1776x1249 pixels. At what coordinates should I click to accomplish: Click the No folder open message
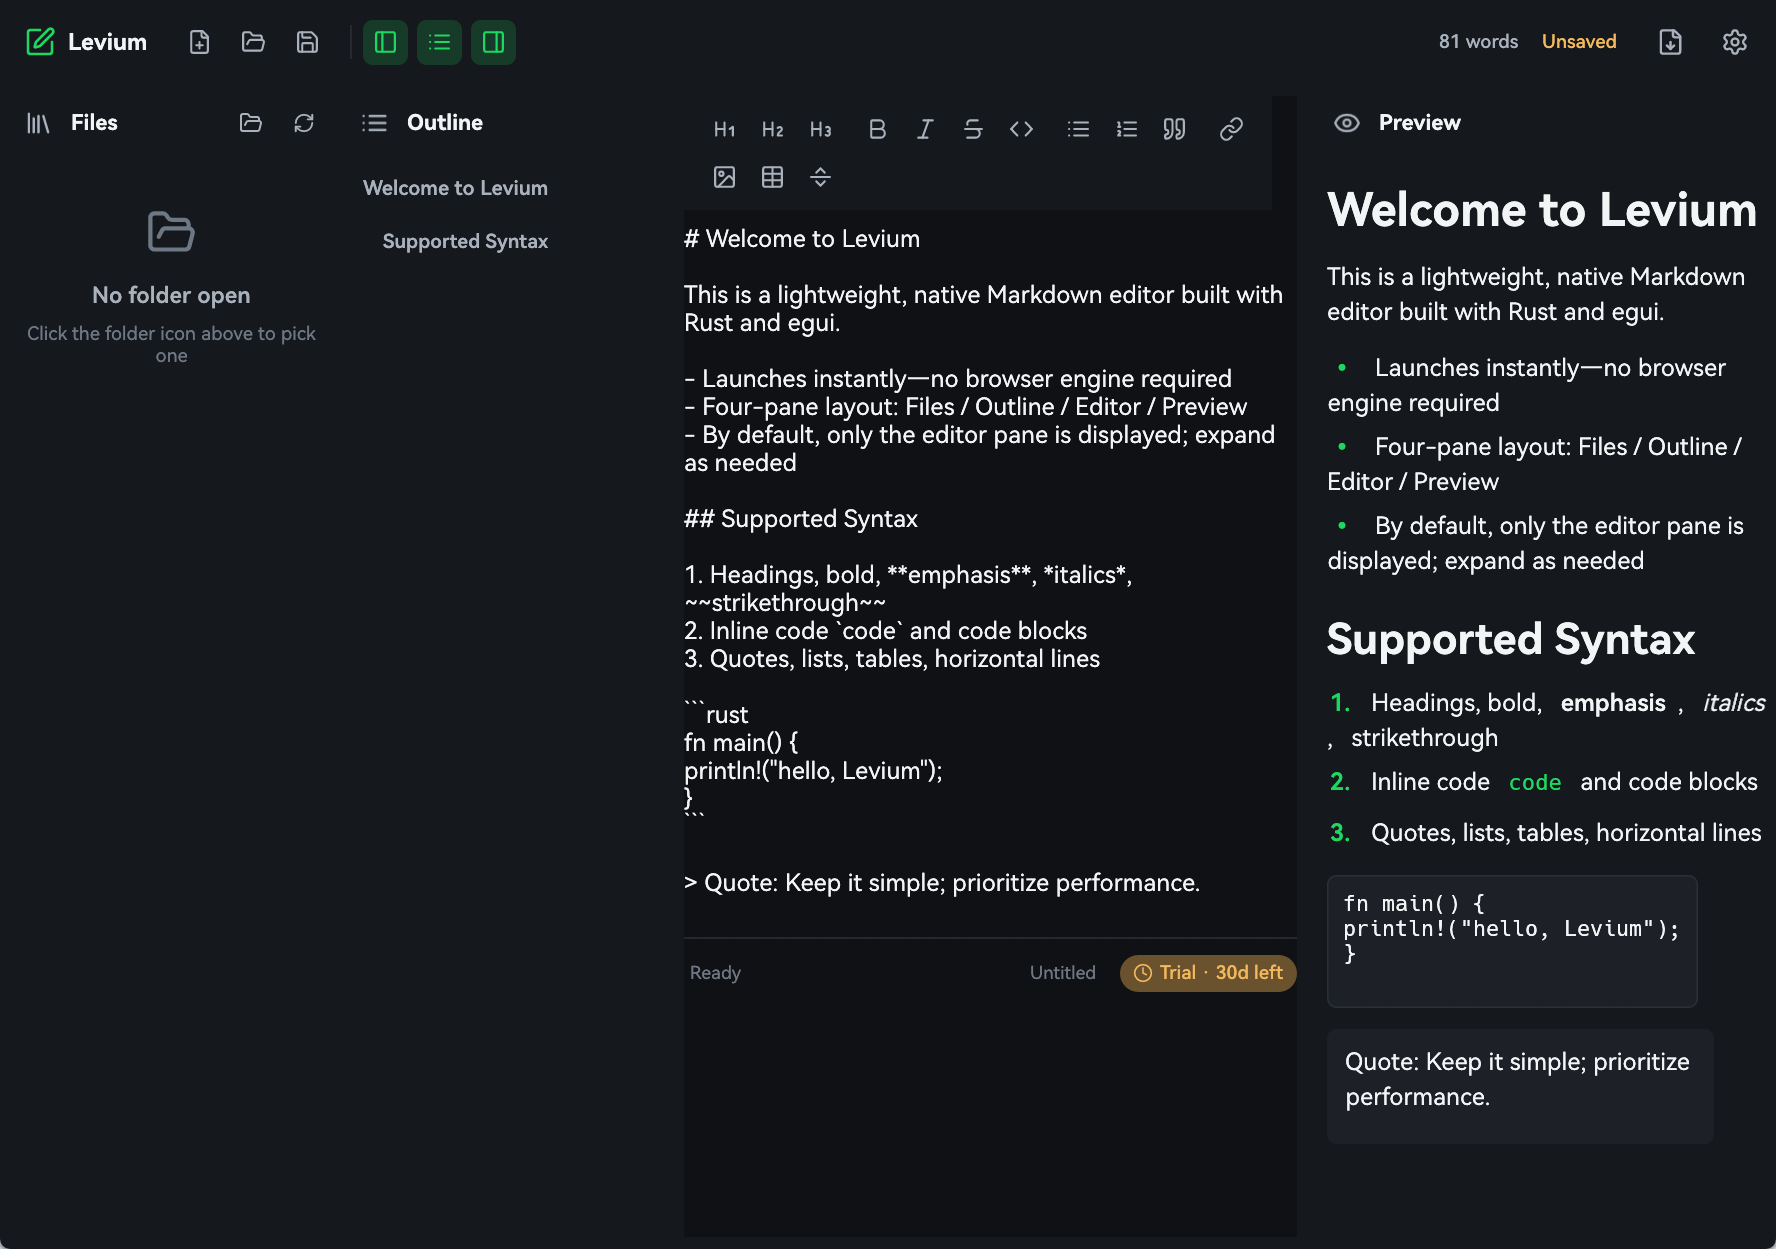click(171, 296)
